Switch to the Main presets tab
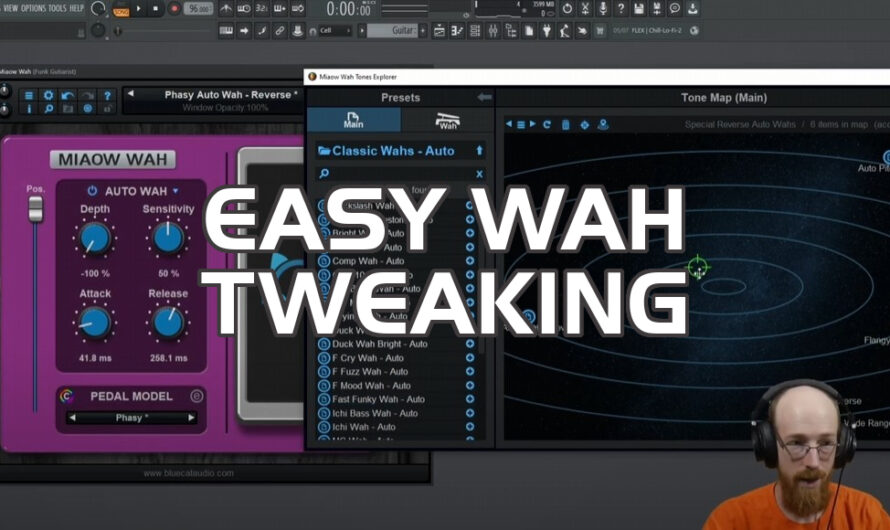 [354, 120]
